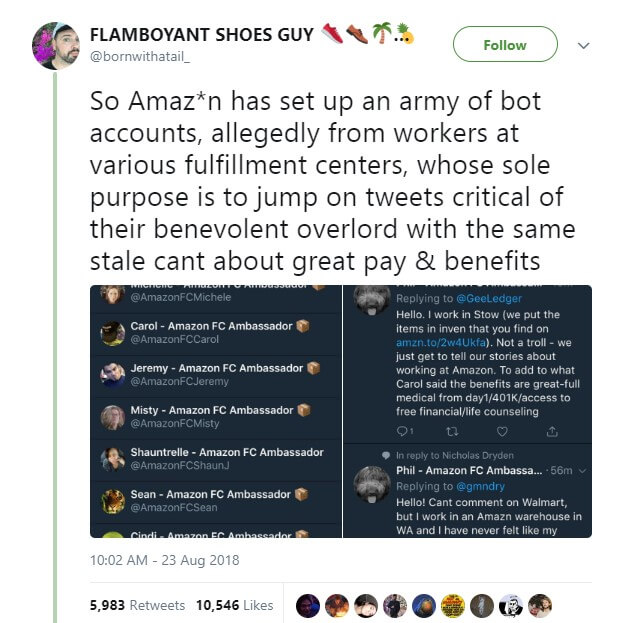Expand the chevron next to Phil's 56m timestamp
This screenshot has height=623, width=629.
pyautogui.click(x=581, y=470)
